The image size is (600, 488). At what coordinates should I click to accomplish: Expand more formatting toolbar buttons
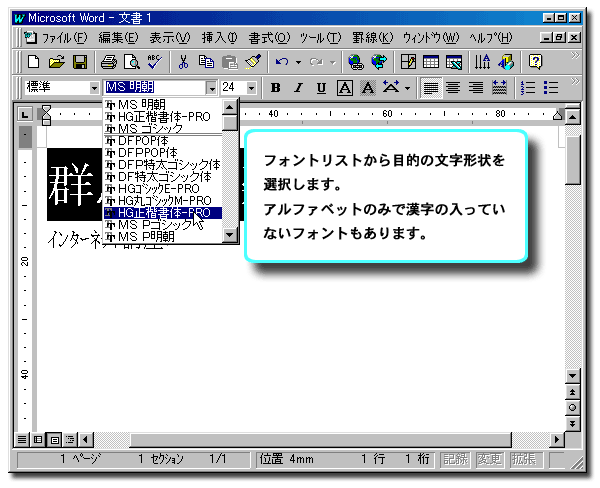tap(574, 82)
